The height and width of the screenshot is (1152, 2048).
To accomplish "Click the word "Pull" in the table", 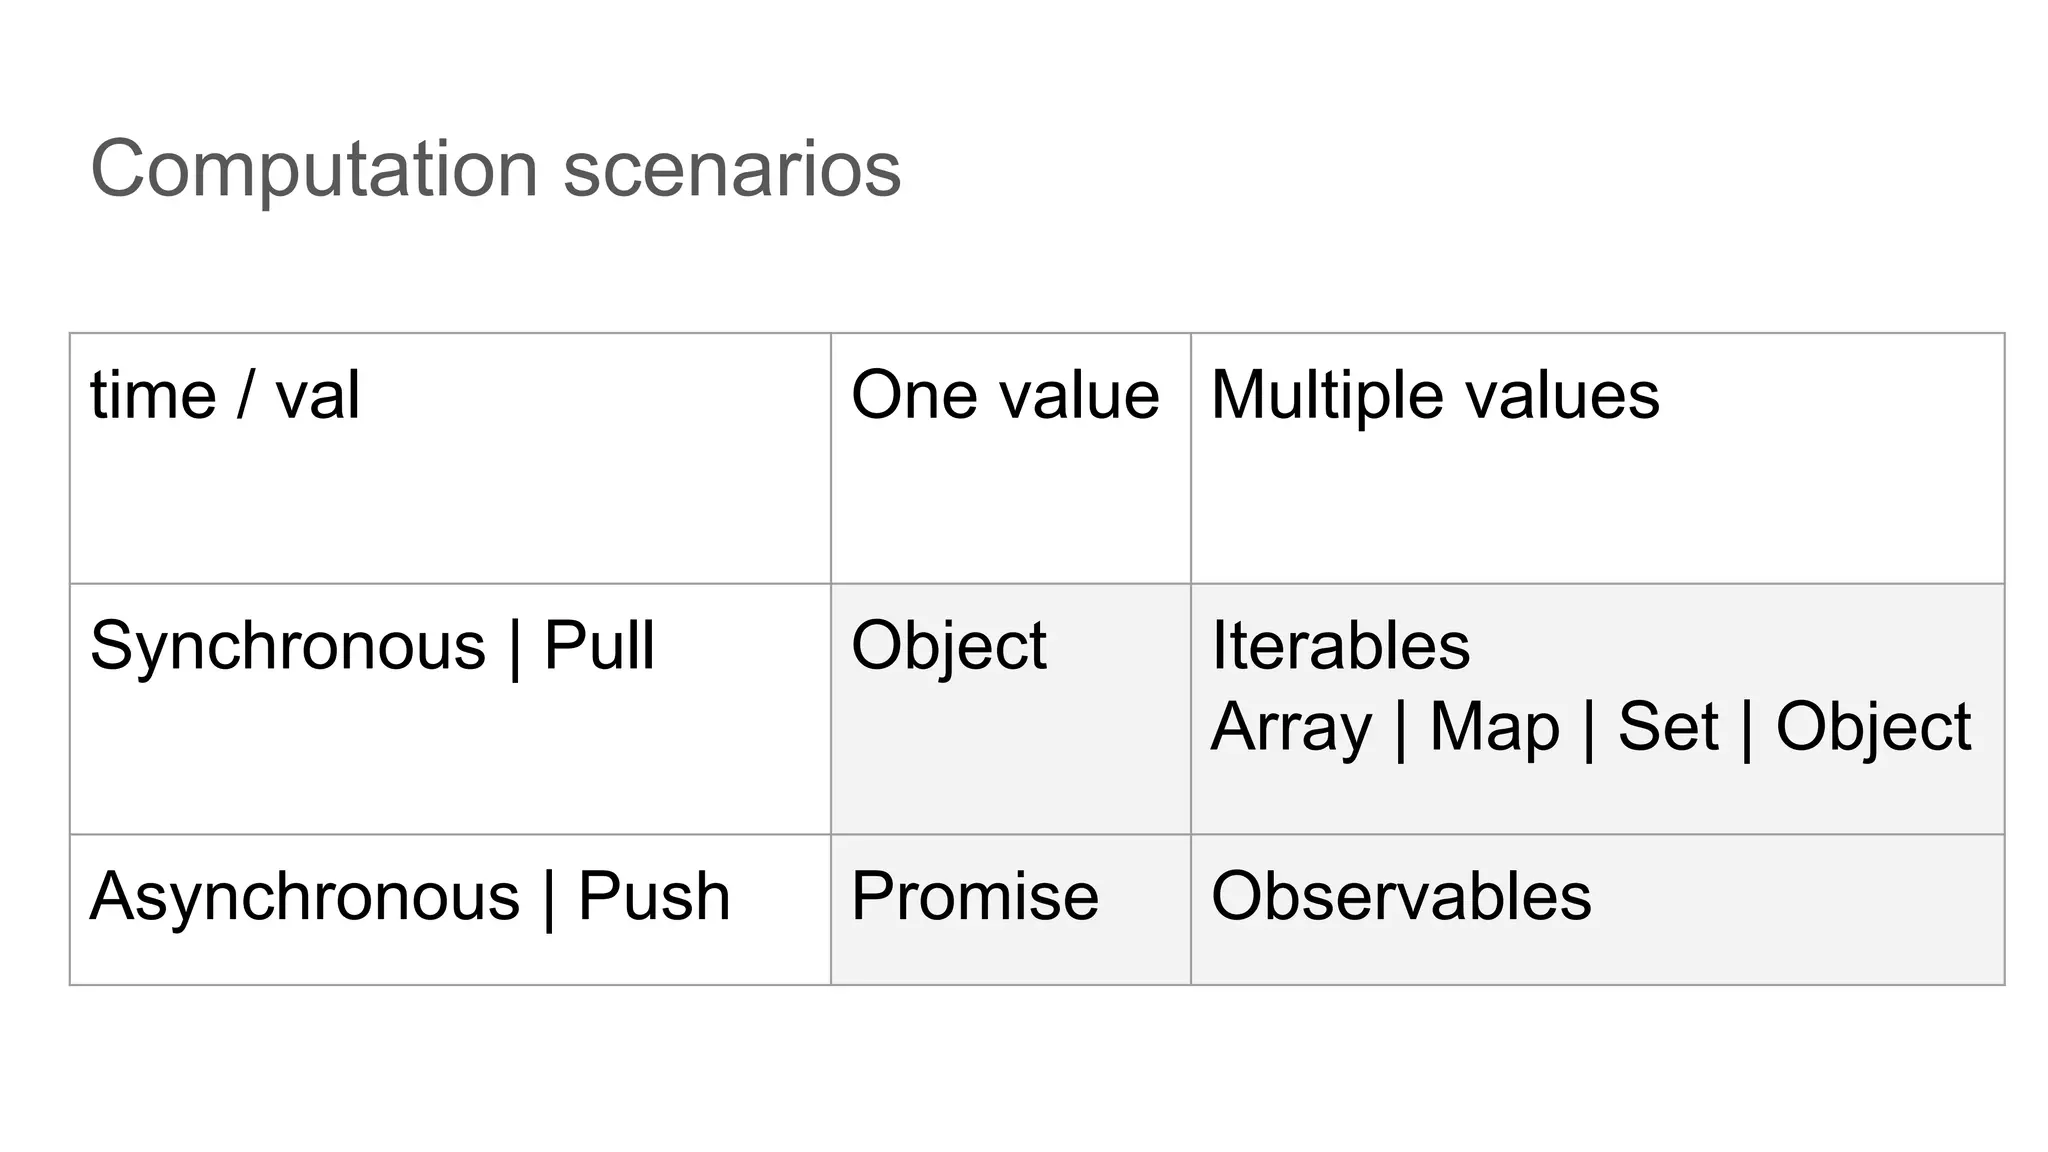I will (599, 646).
